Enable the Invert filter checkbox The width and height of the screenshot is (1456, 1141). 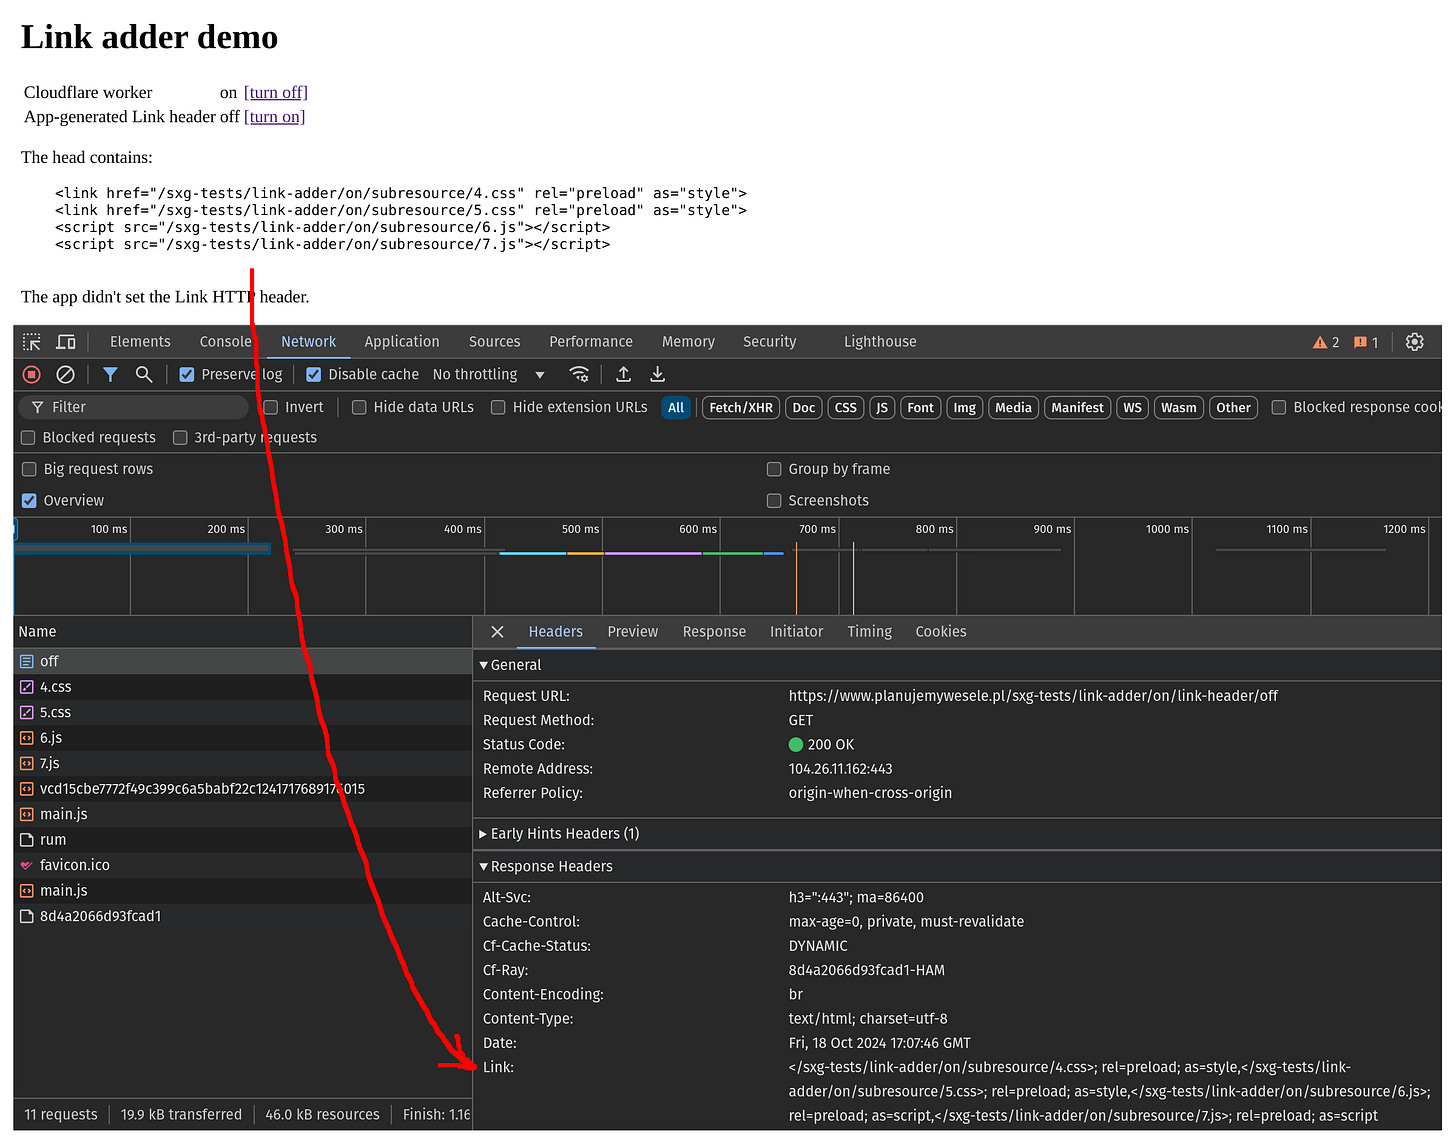270,407
